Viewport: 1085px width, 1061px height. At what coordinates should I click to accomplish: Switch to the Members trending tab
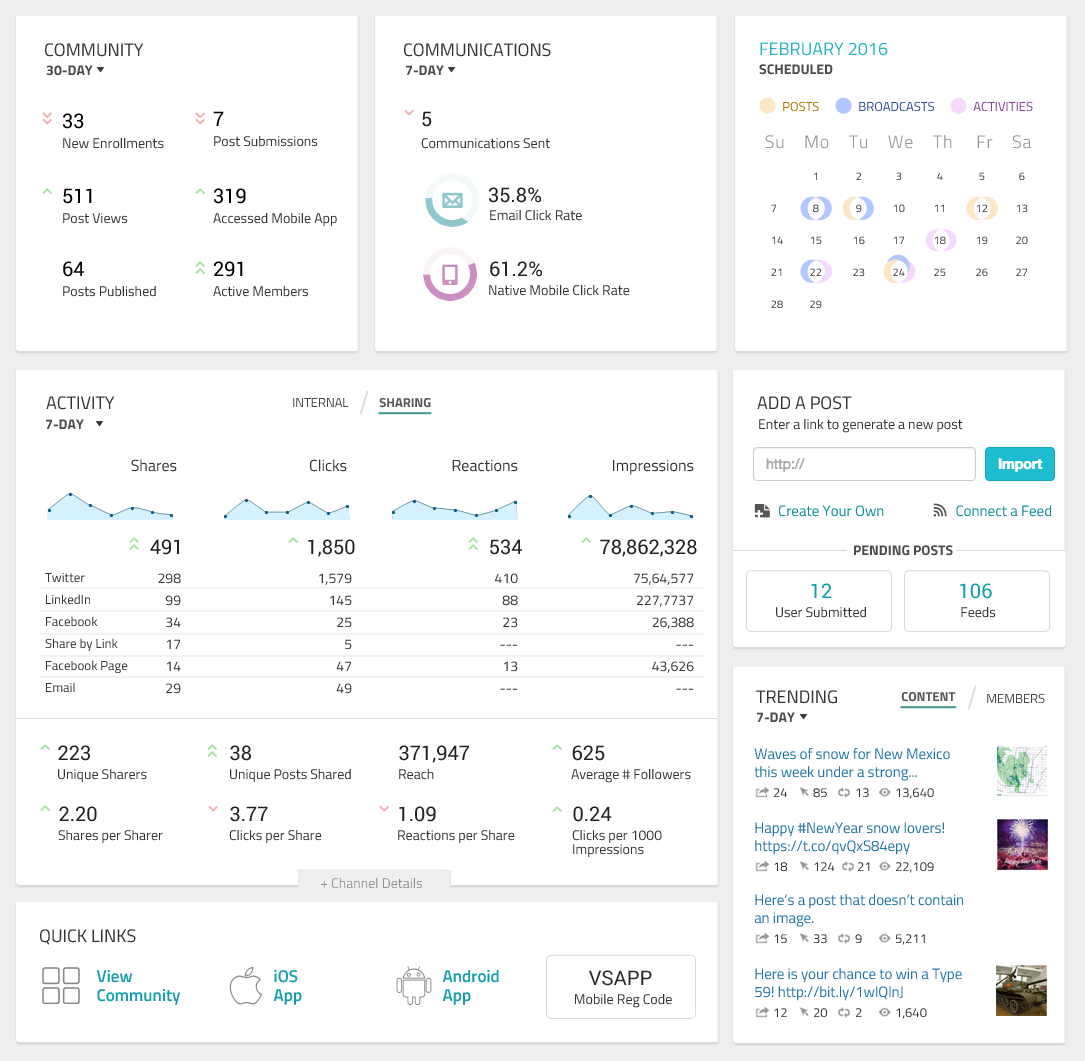(x=1015, y=698)
